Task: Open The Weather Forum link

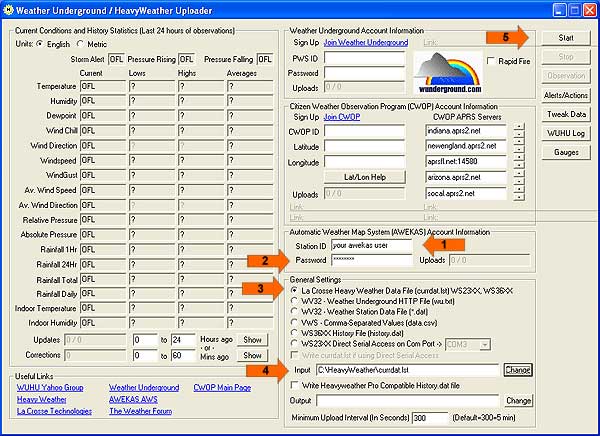Action: [140, 411]
